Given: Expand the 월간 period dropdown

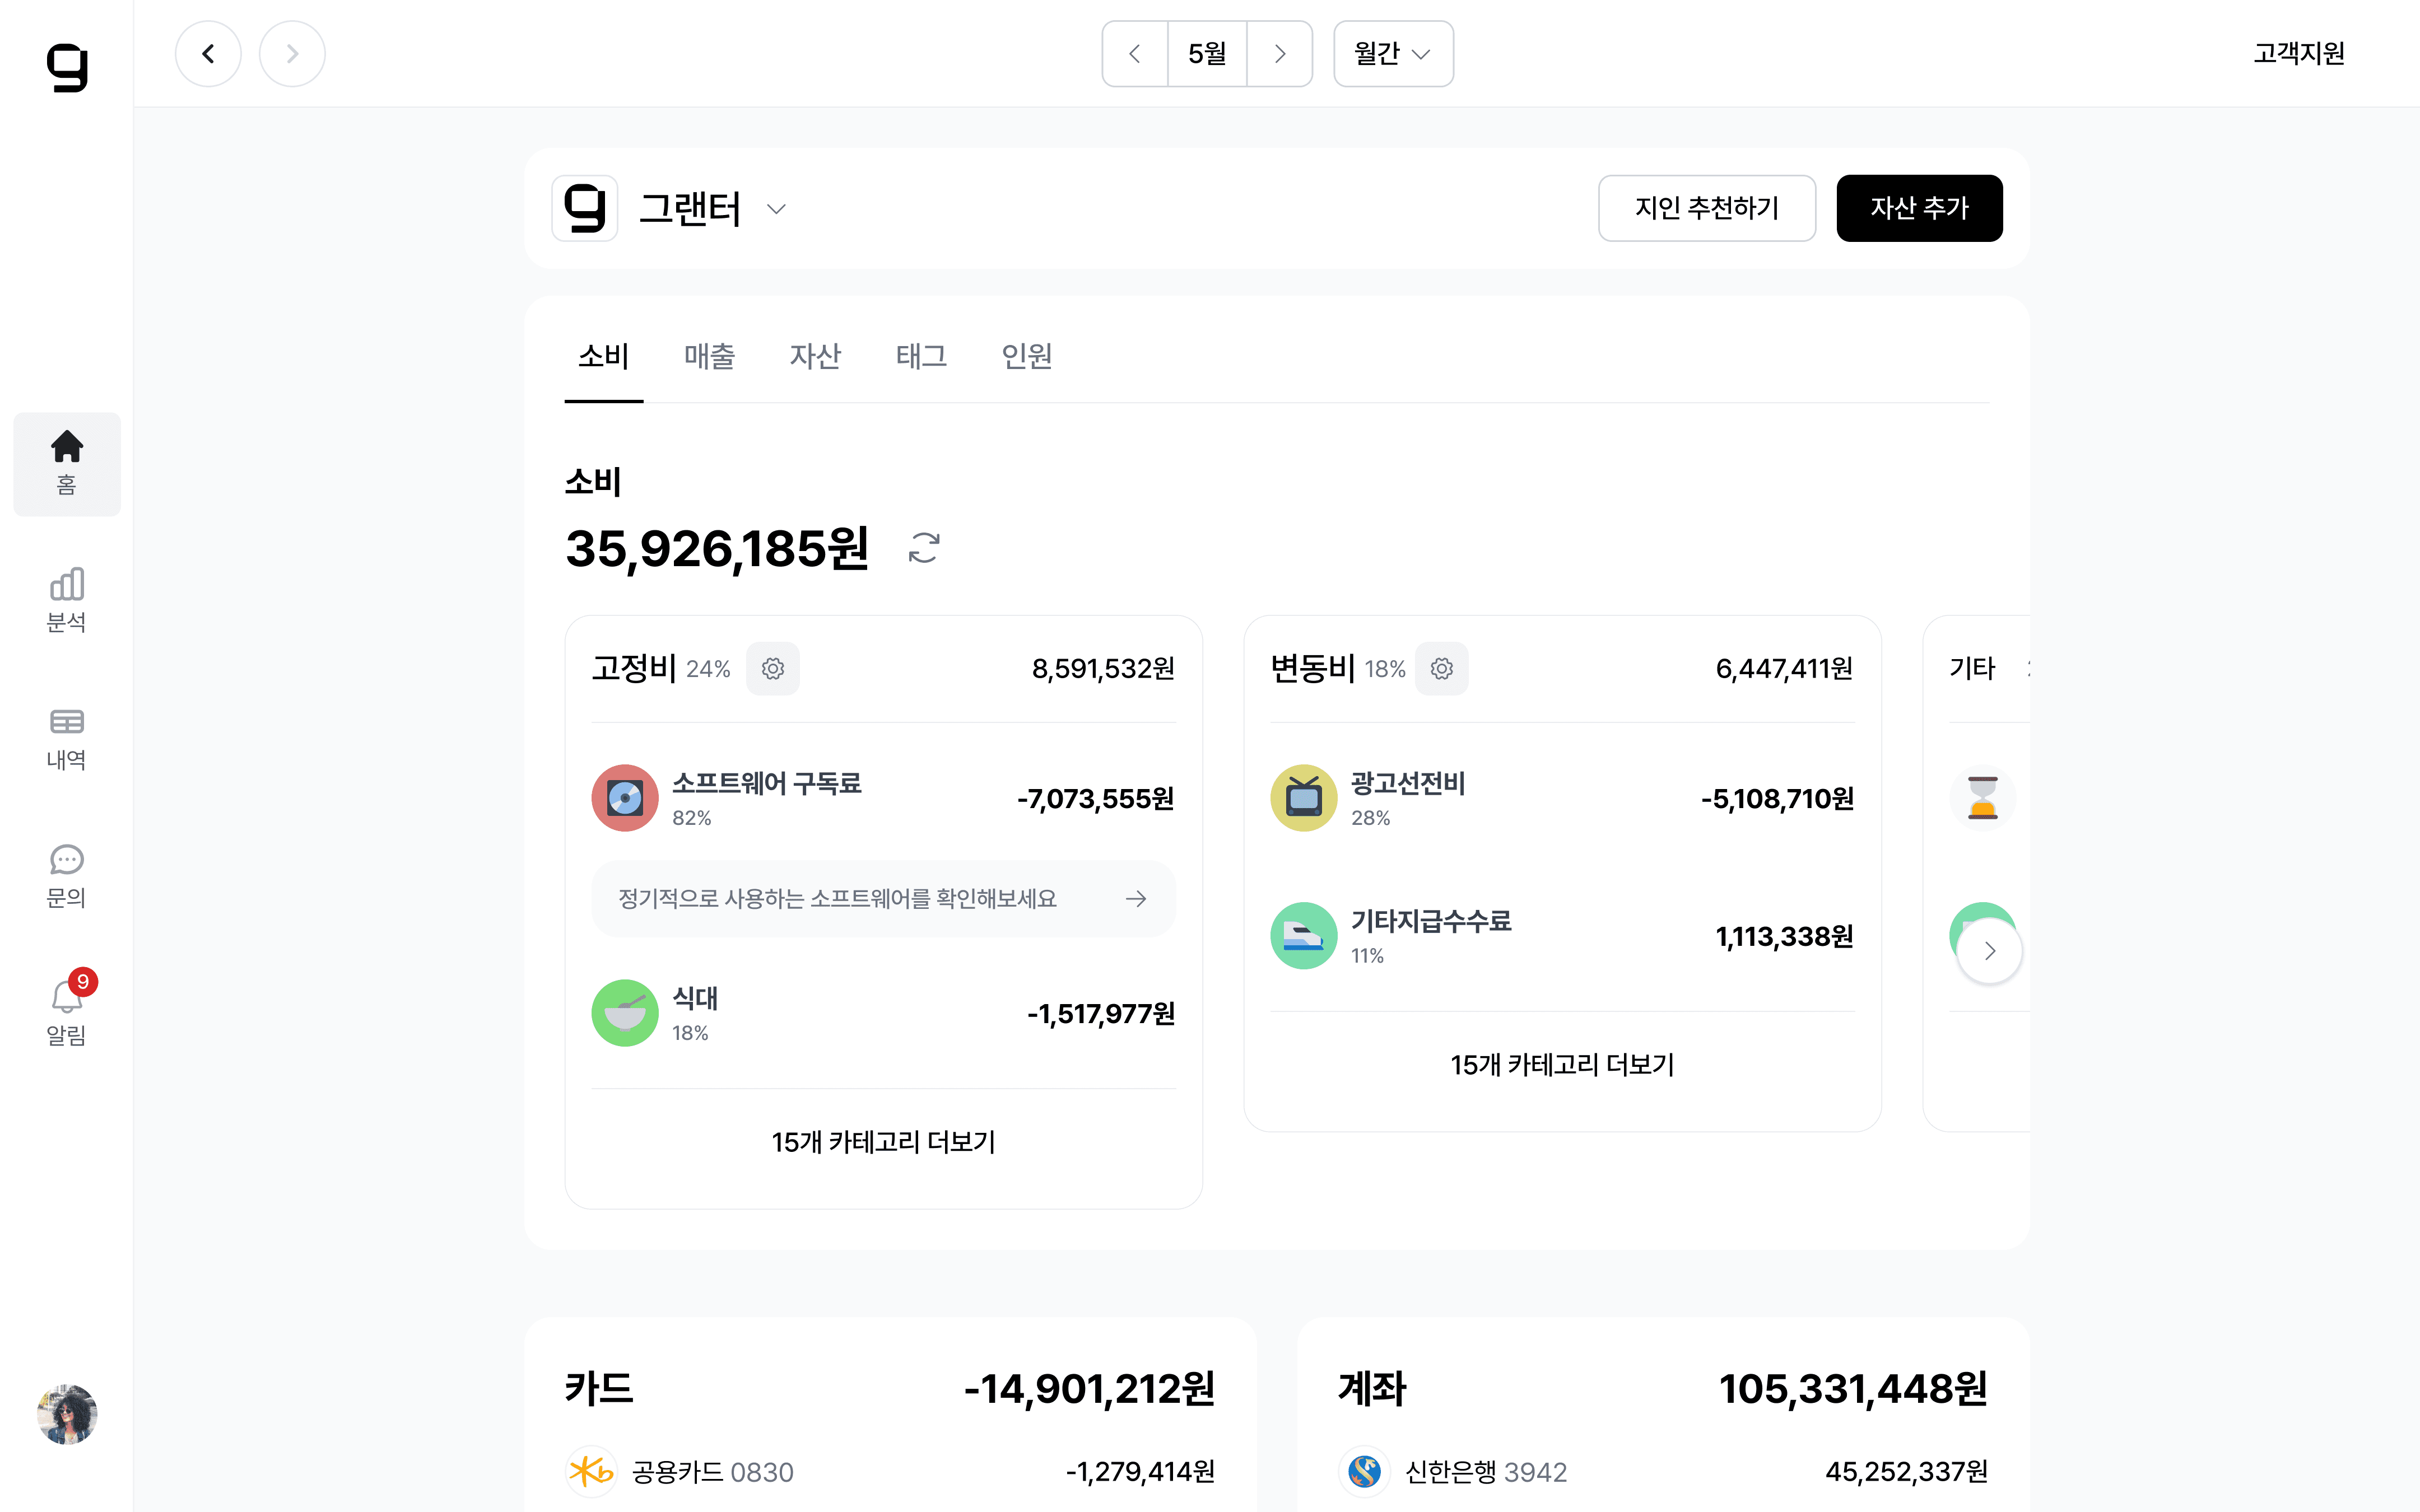Looking at the screenshot, I should [x=1392, y=54].
